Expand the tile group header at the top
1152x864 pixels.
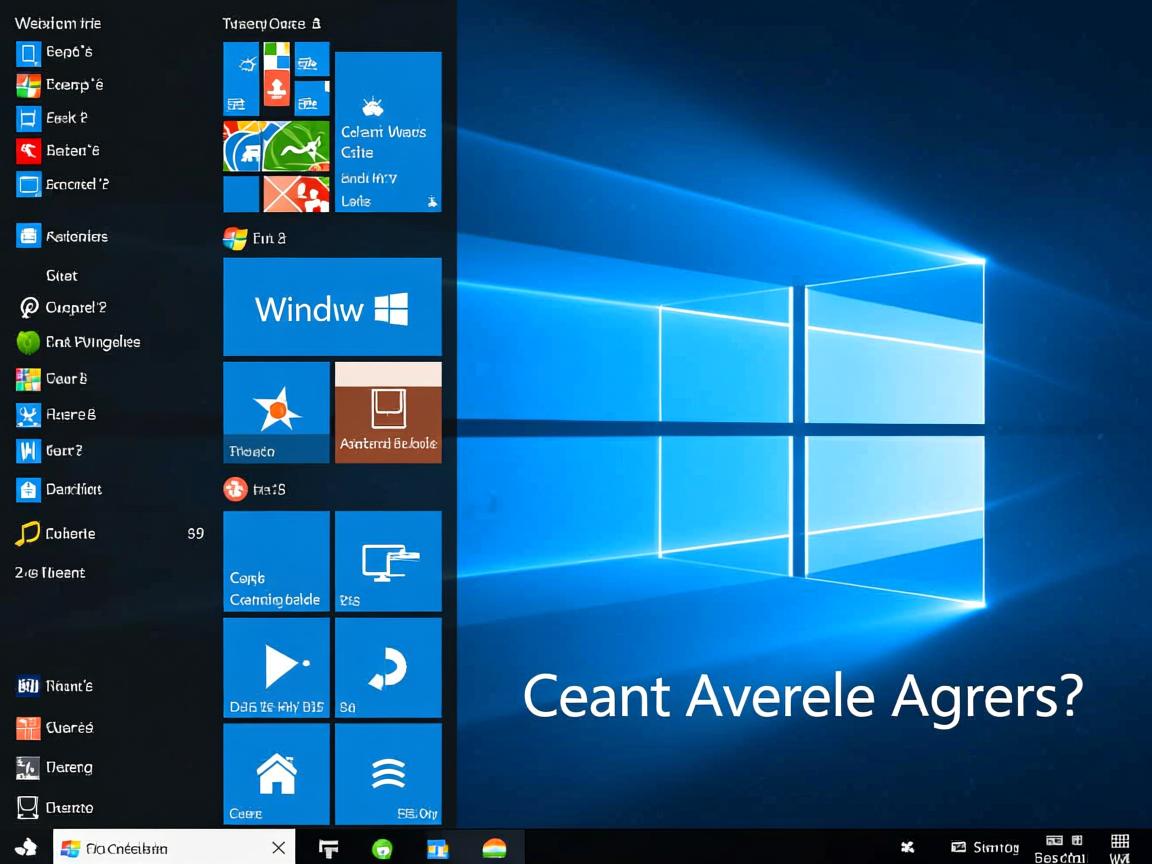[x=270, y=23]
